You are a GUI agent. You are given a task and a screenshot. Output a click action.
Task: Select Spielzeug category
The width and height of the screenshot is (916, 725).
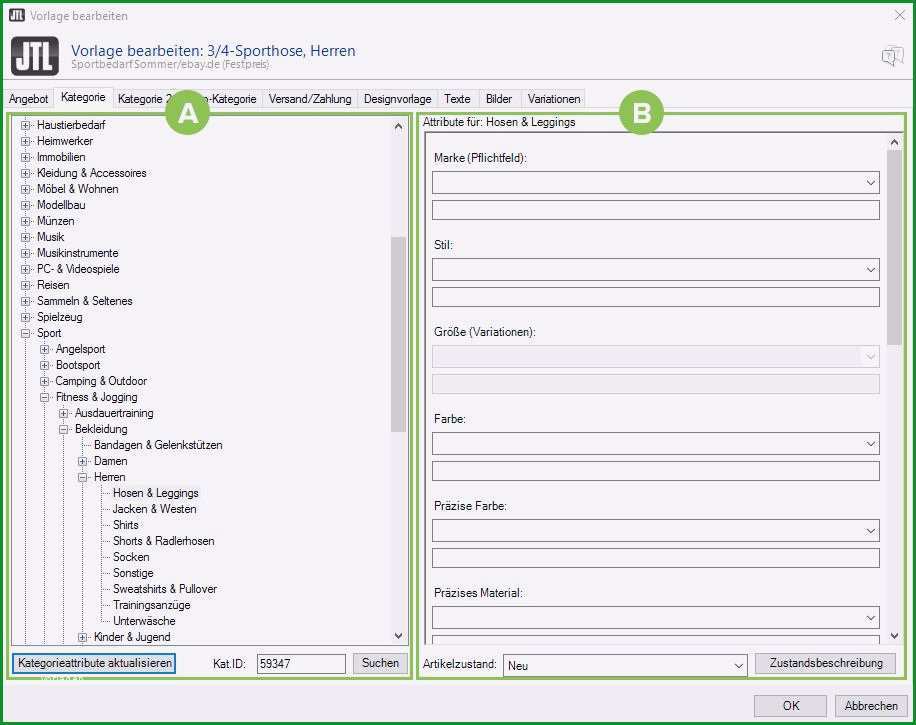[x=60, y=317]
